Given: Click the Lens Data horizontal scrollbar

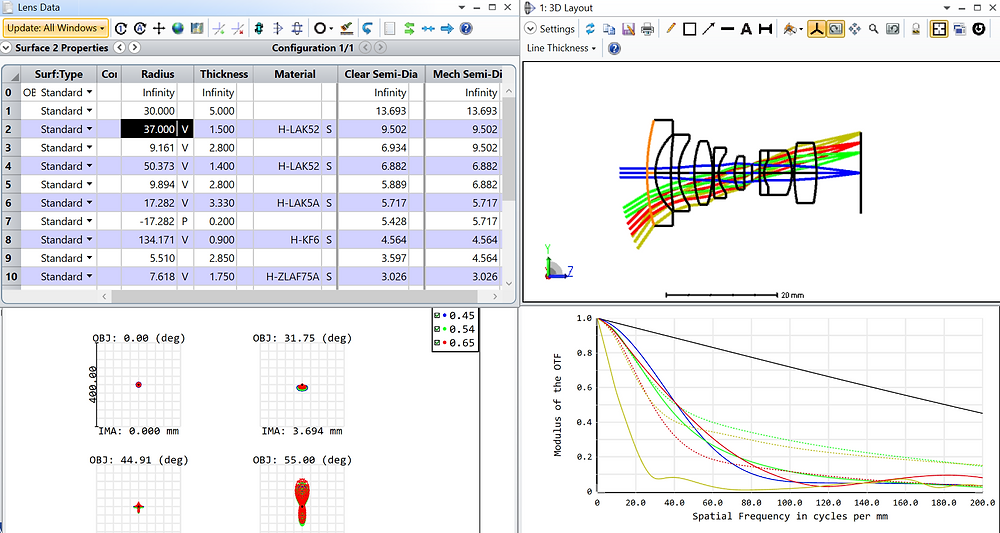Looking at the screenshot, I should 293,296.
